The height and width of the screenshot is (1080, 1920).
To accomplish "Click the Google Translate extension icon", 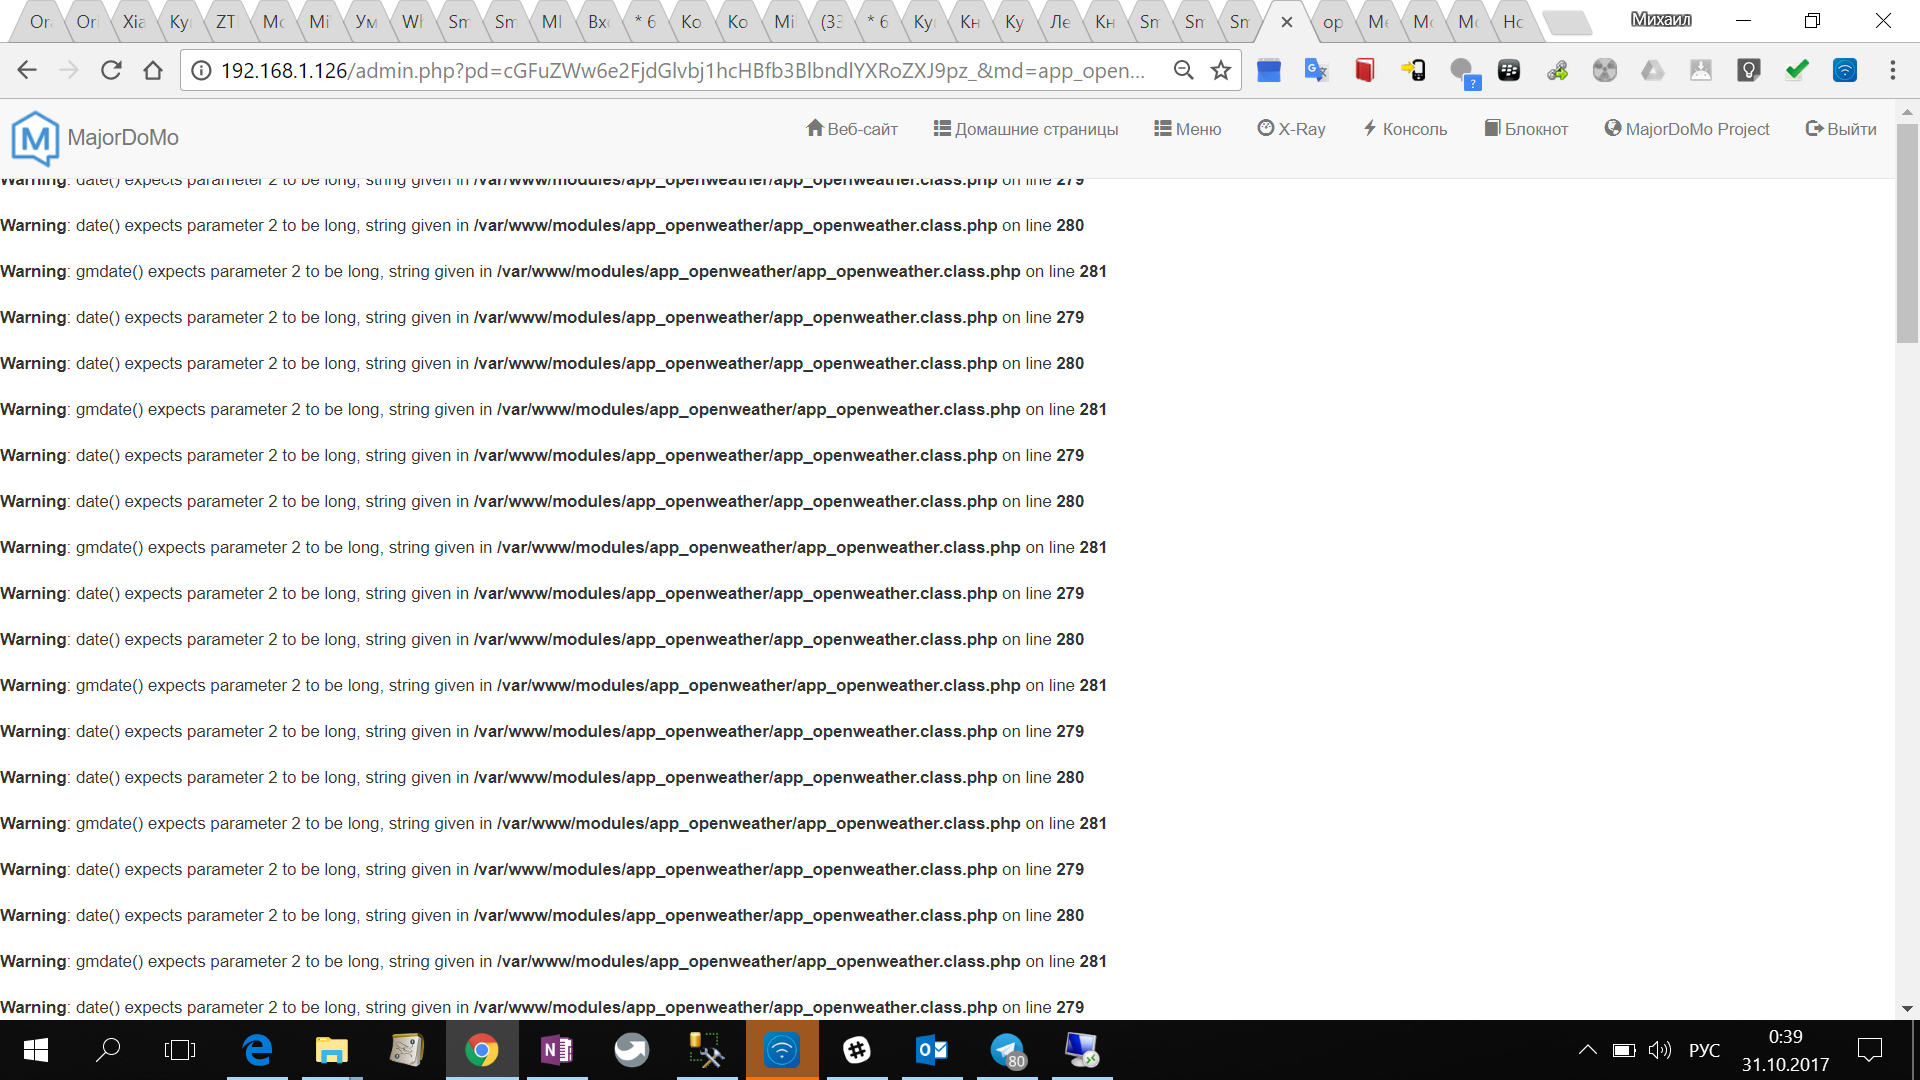I will (1316, 70).
